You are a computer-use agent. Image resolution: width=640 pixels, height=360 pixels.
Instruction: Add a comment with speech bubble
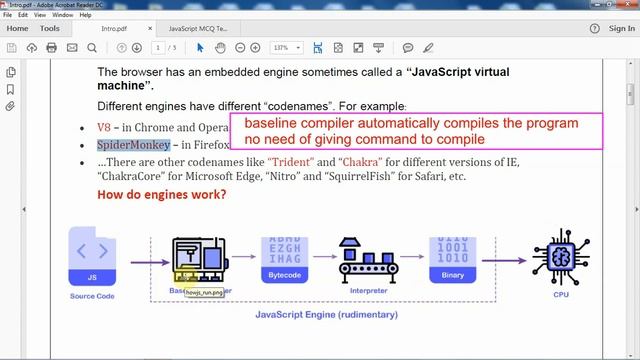click(408, 48)
